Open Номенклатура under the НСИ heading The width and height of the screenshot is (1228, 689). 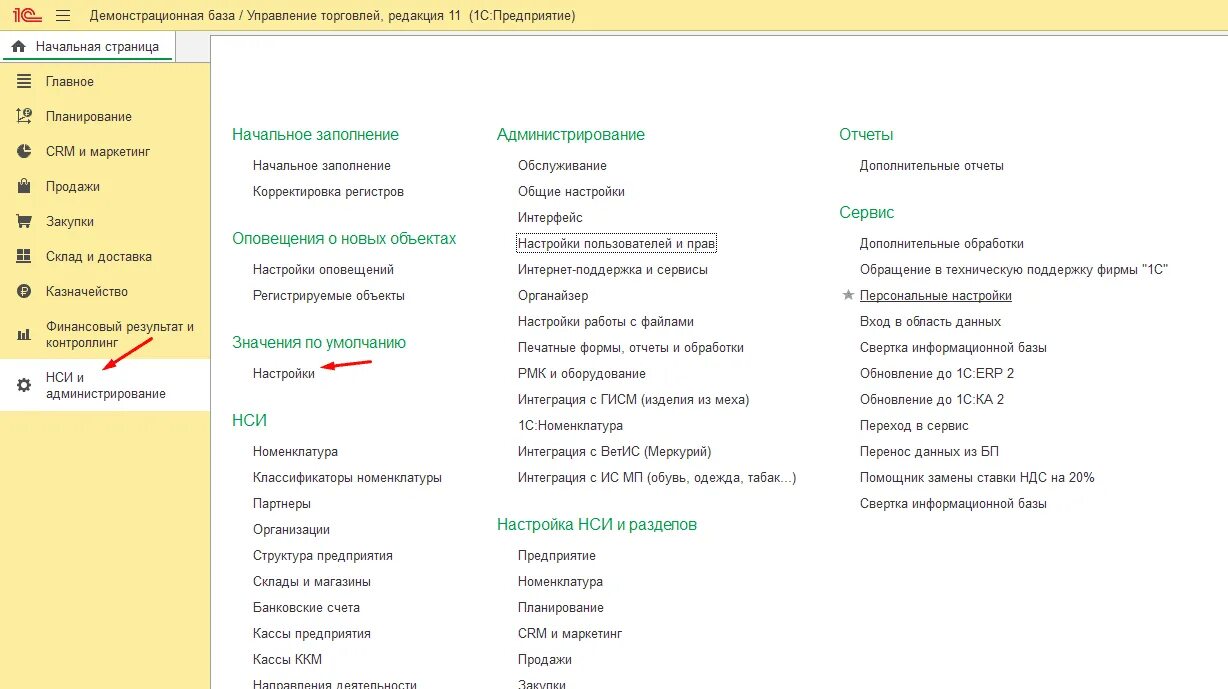click(295, 451)
